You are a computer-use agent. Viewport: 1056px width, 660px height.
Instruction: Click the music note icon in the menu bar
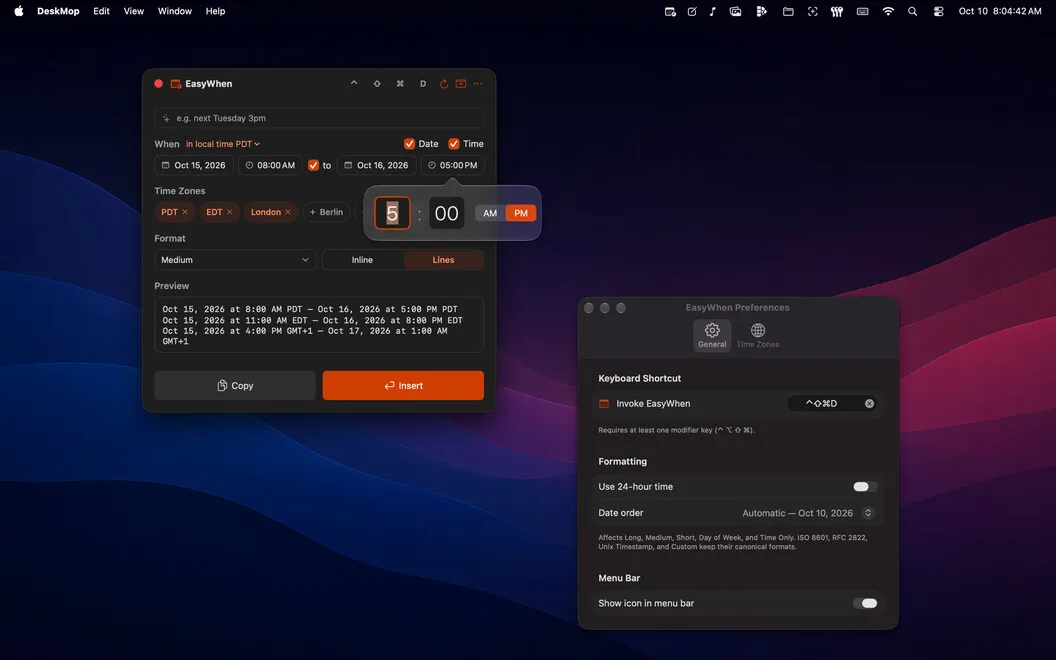pos(713,11)
